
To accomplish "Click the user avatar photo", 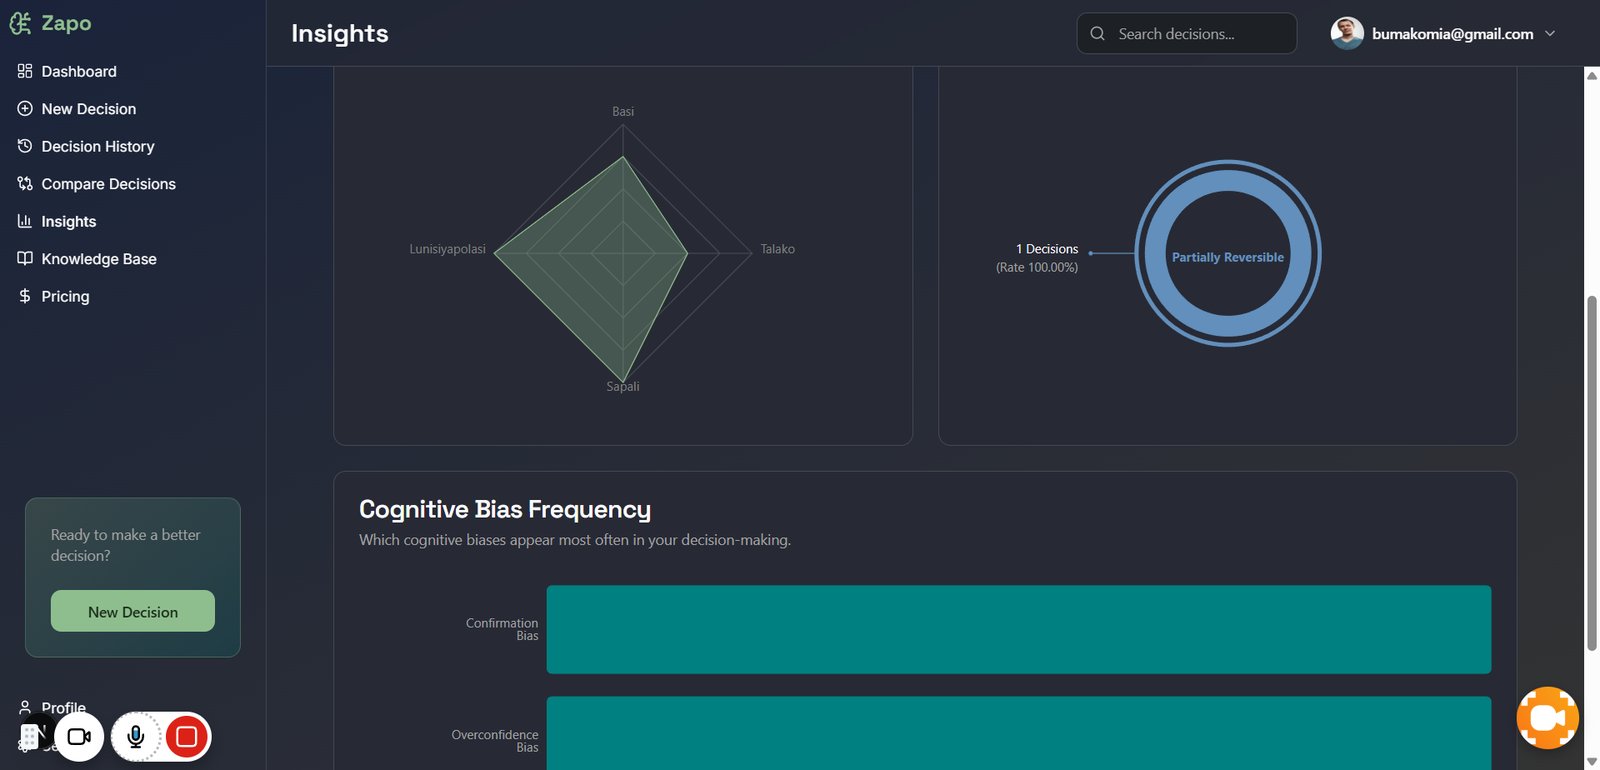I will tap(1347, 33).
